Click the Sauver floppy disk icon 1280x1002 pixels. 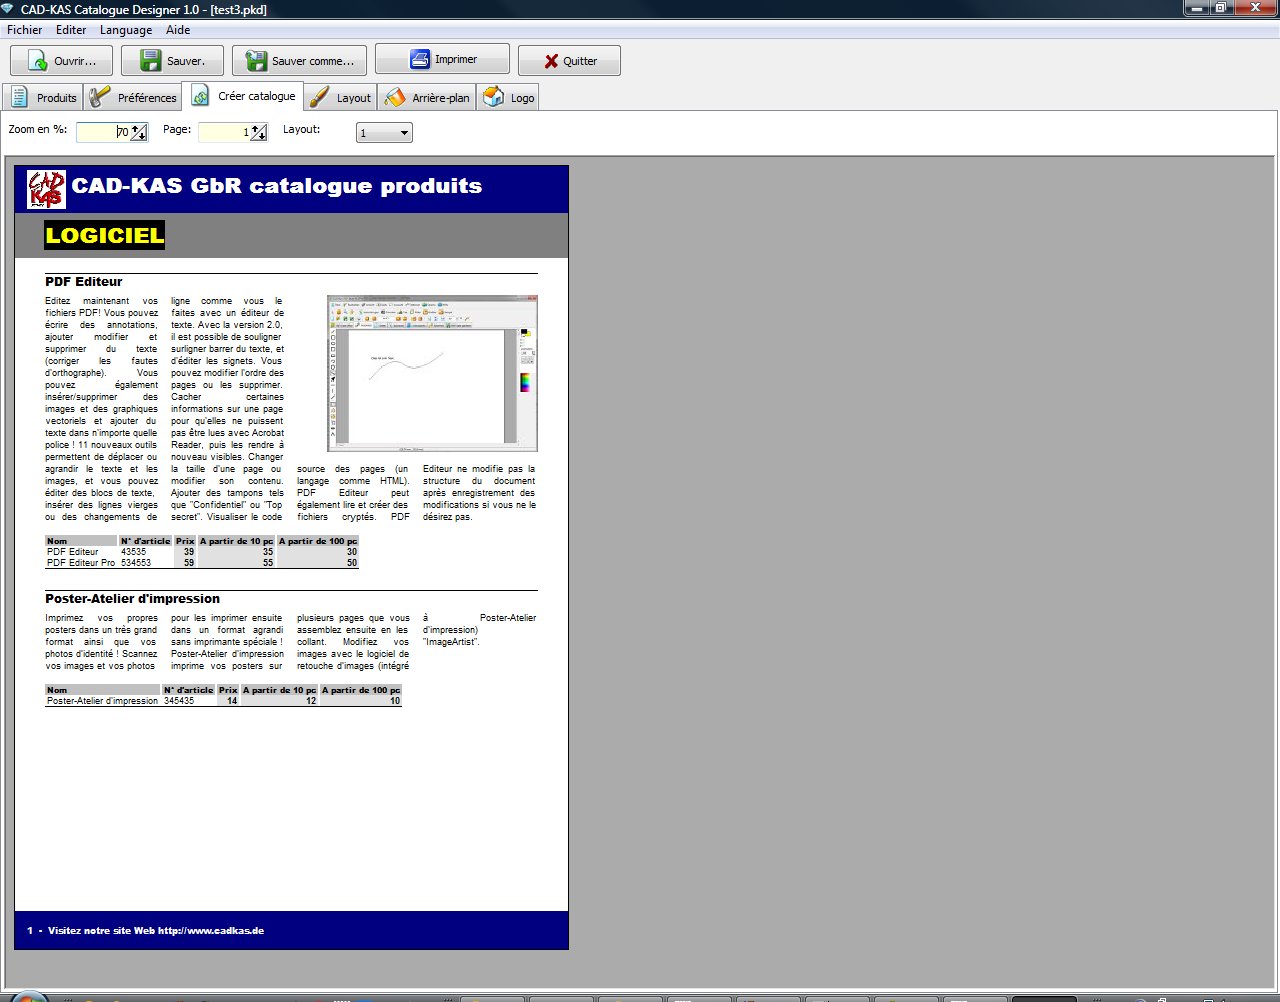point(150,61)
